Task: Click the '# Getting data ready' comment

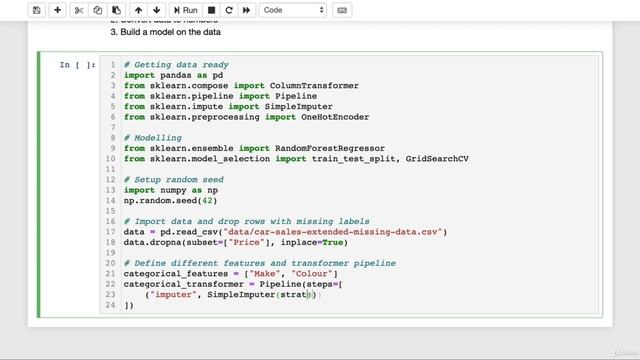Action: [x=176, y=65]
